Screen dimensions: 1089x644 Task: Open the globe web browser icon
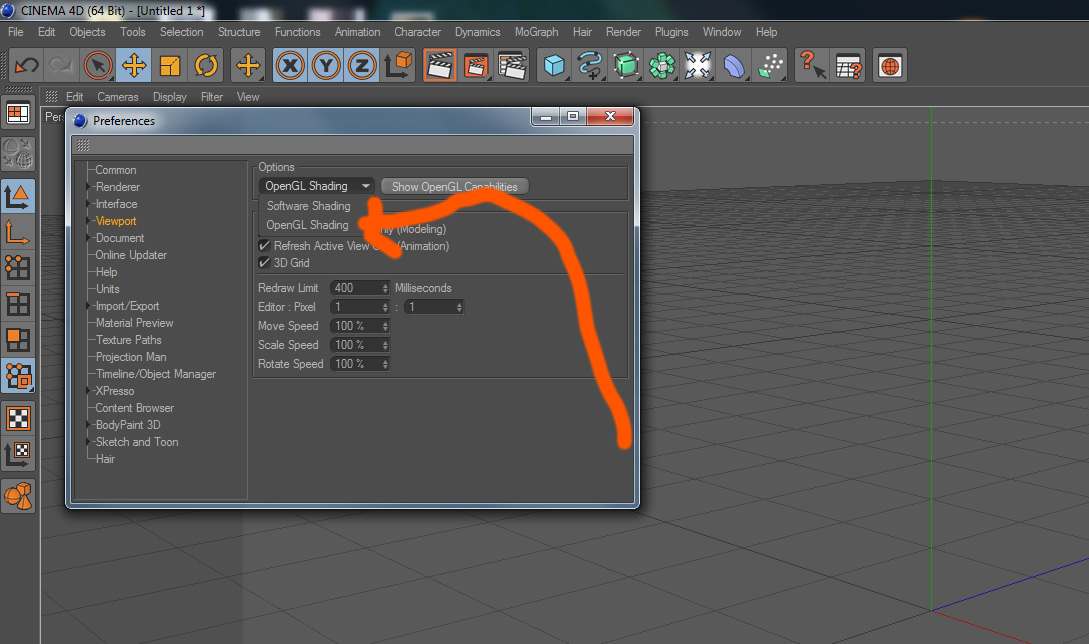[890, 66]
